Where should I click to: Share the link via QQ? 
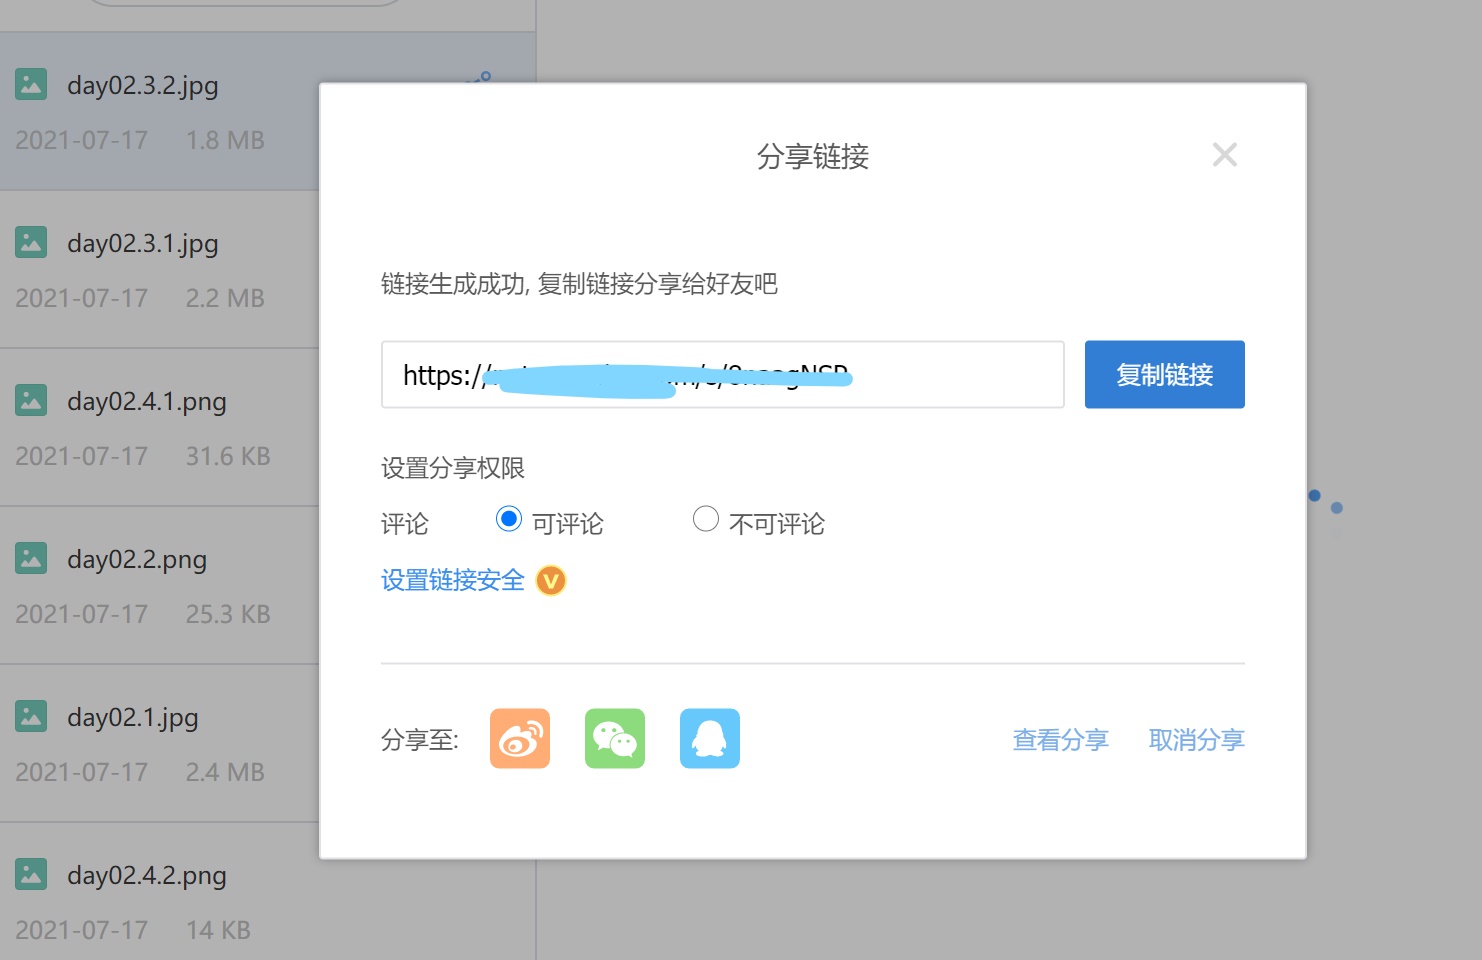pyautogui.click(x=710, y=739)
